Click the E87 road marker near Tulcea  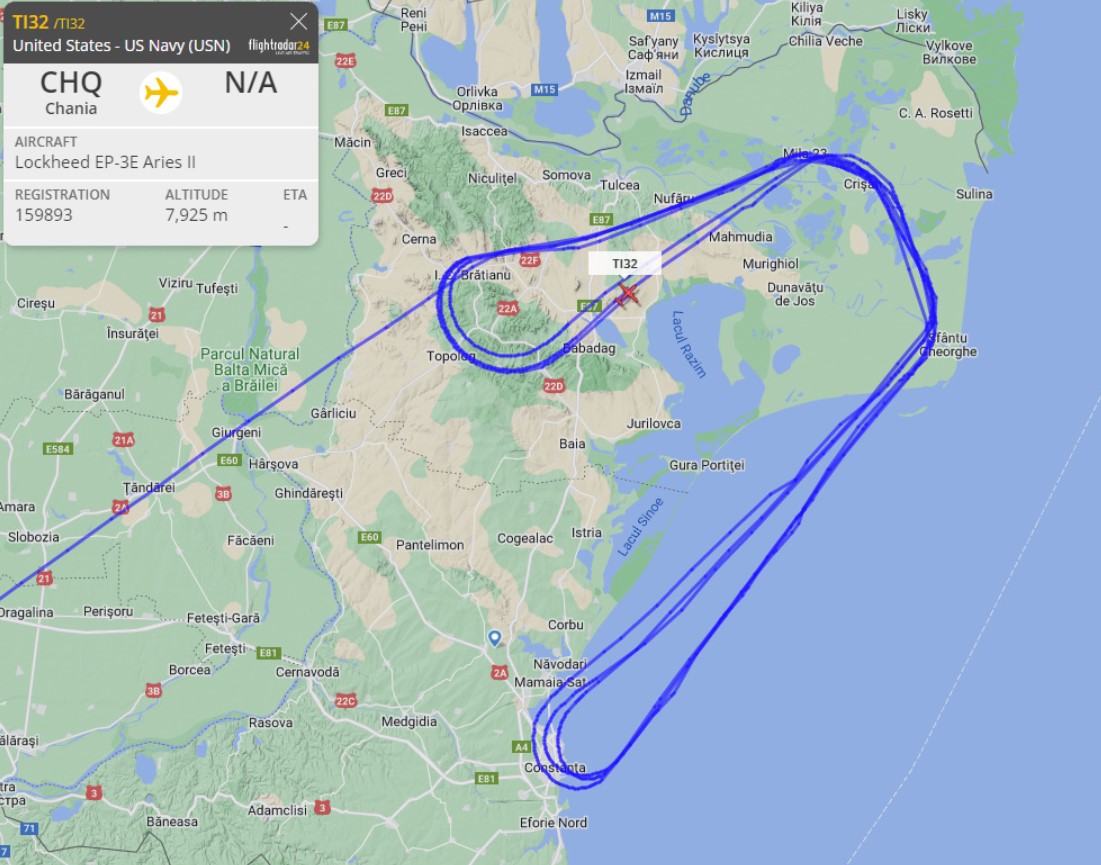point(601,219)
